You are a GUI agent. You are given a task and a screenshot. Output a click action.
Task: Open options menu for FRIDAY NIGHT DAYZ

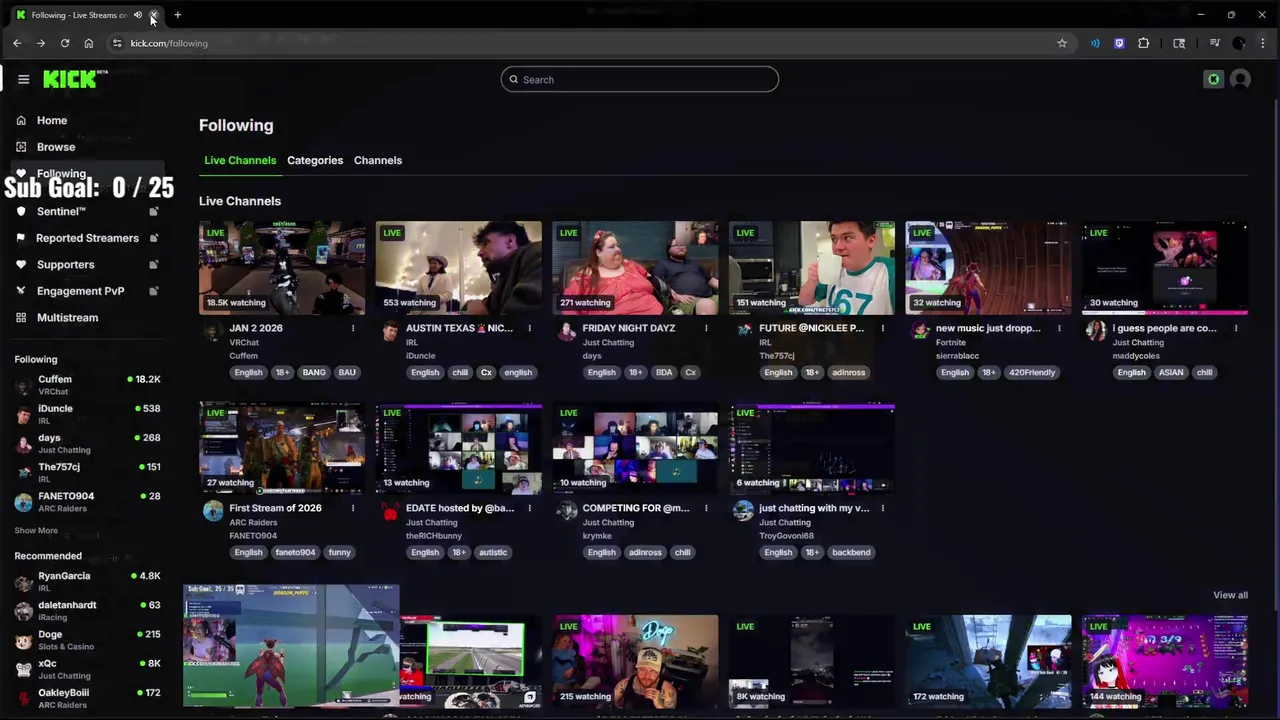[706, 328]
